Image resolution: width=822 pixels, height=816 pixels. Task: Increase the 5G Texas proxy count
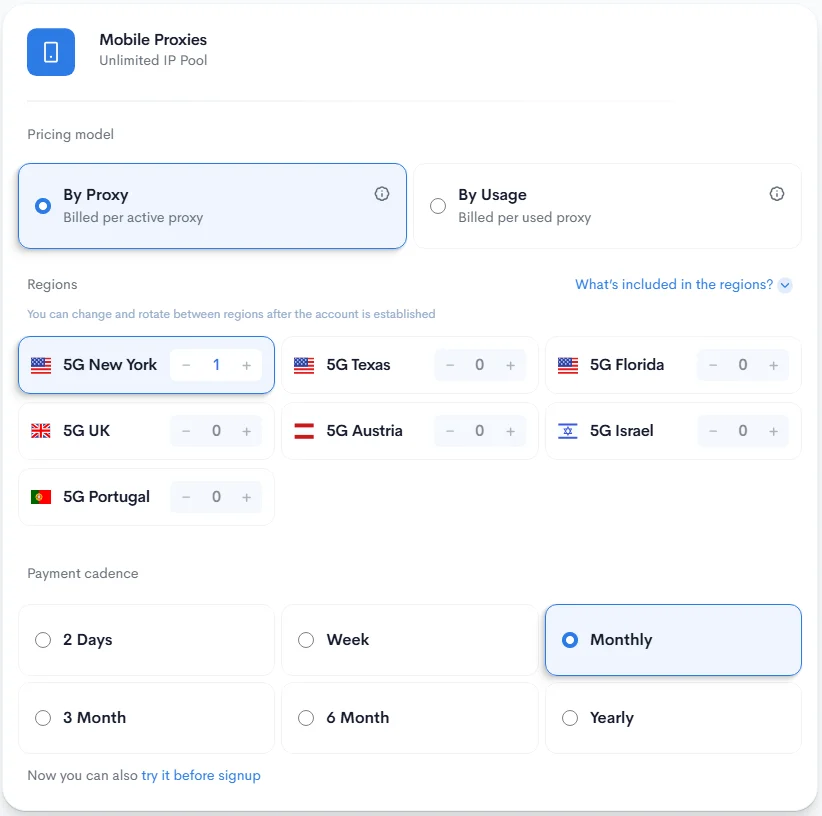pos(511,365)
